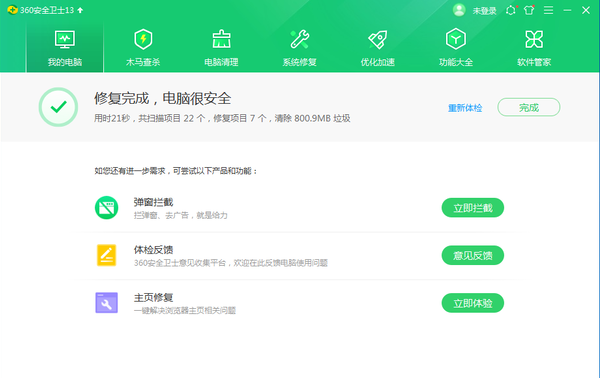Screen dimensions: 600x378
Task: Click 立即拦截 button
Action: click(x=473, y=208)
